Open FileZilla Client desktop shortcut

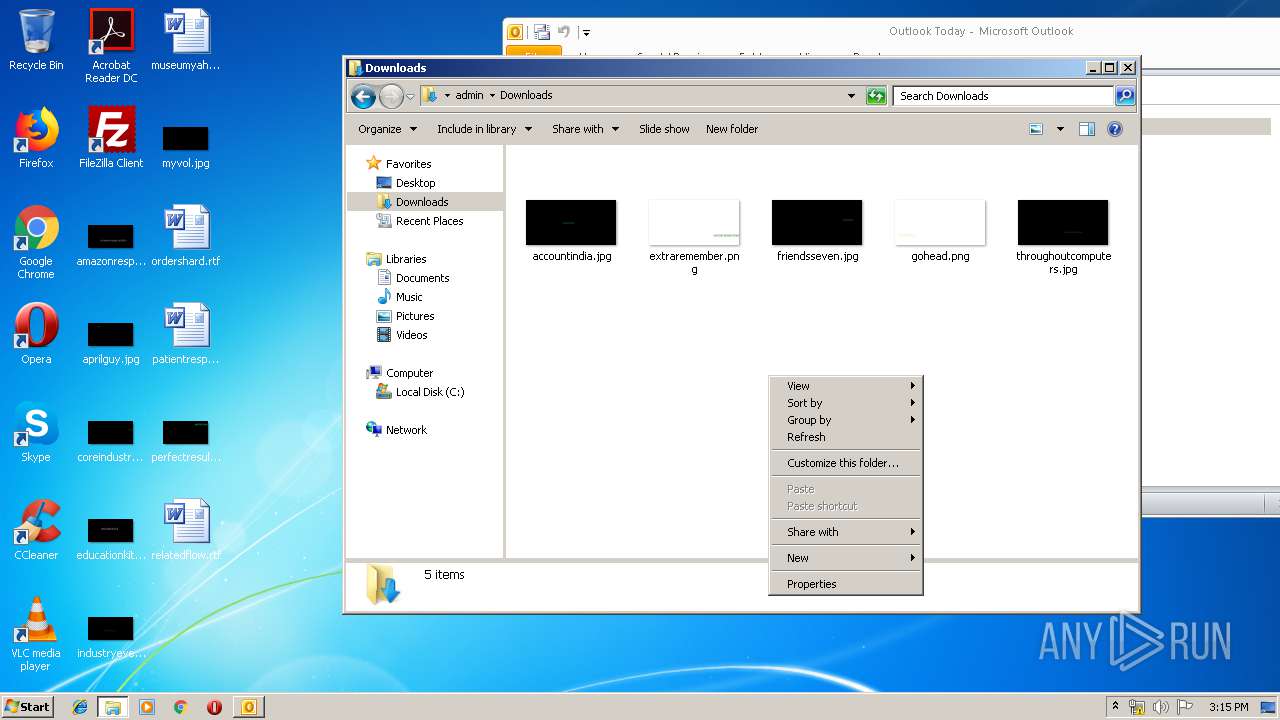point(111,138)
